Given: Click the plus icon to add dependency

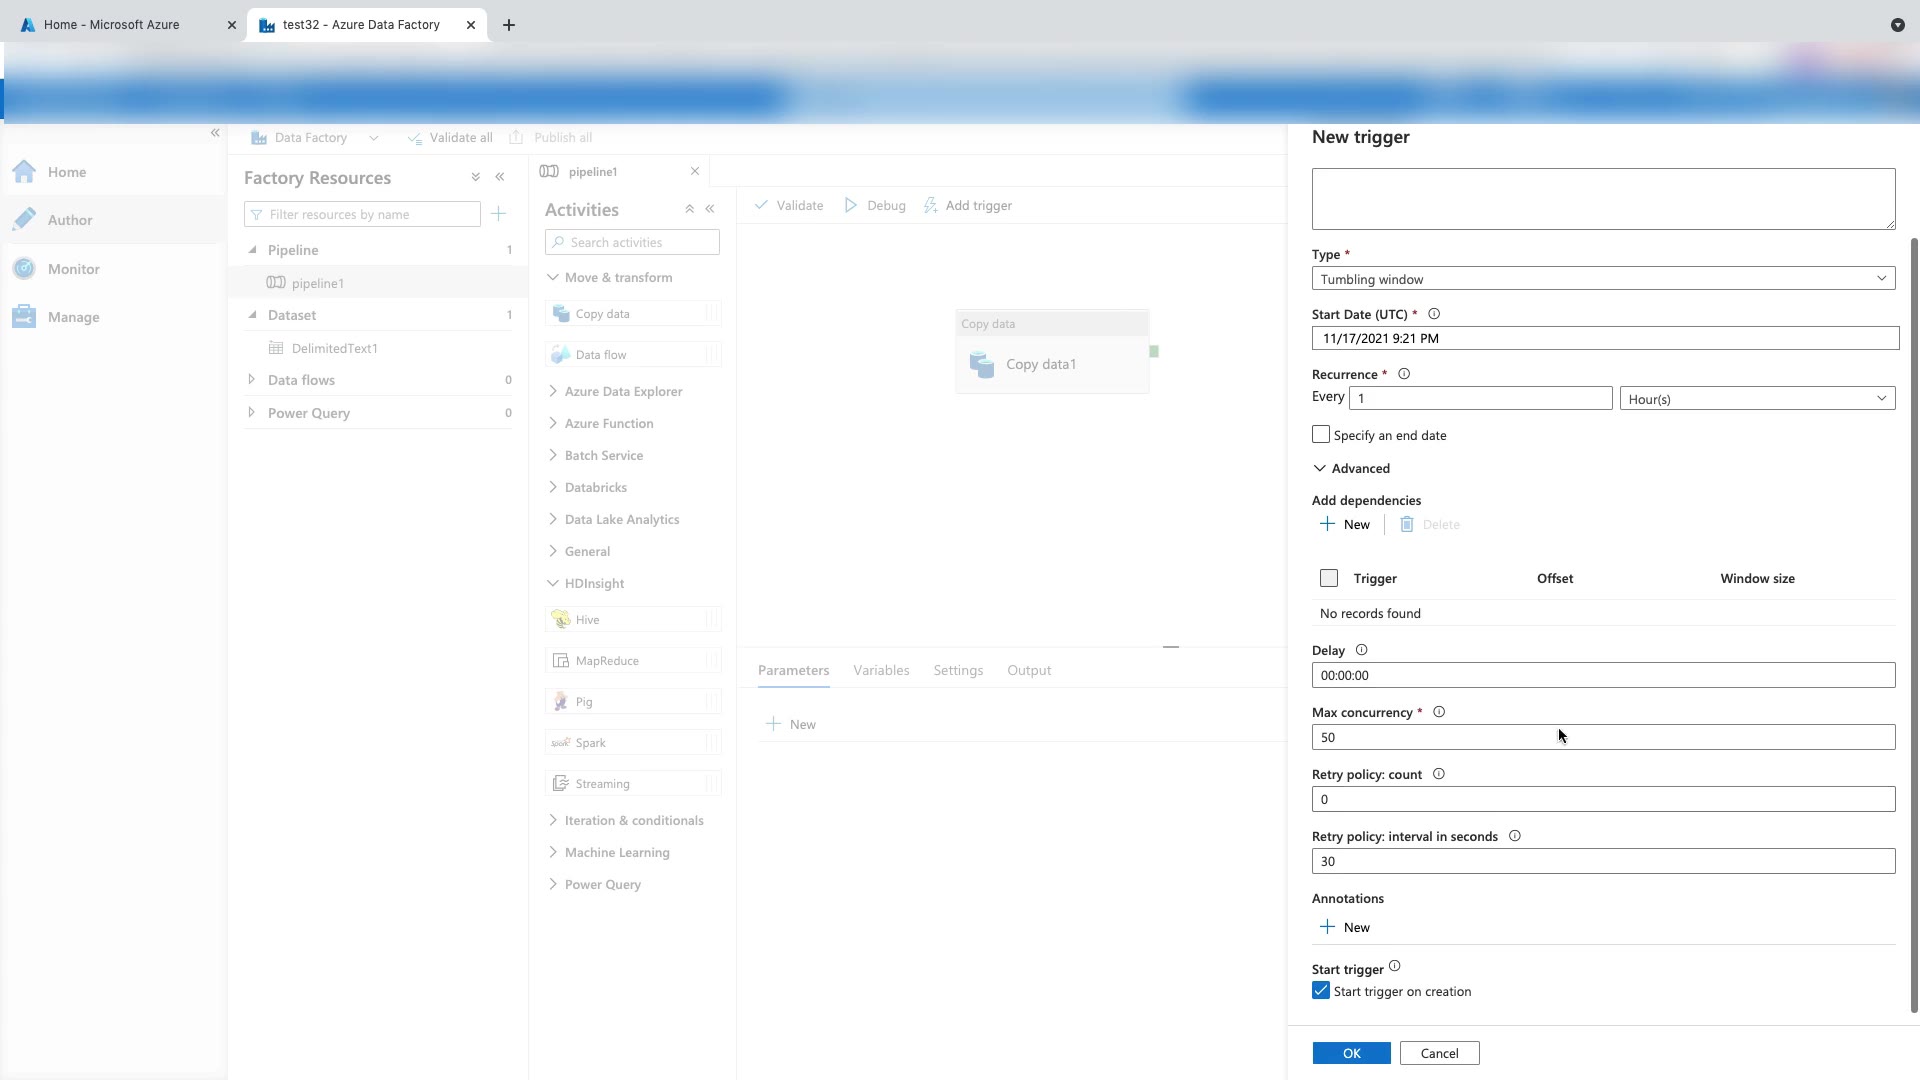Looking at the screenshot, I should 1327,524.
